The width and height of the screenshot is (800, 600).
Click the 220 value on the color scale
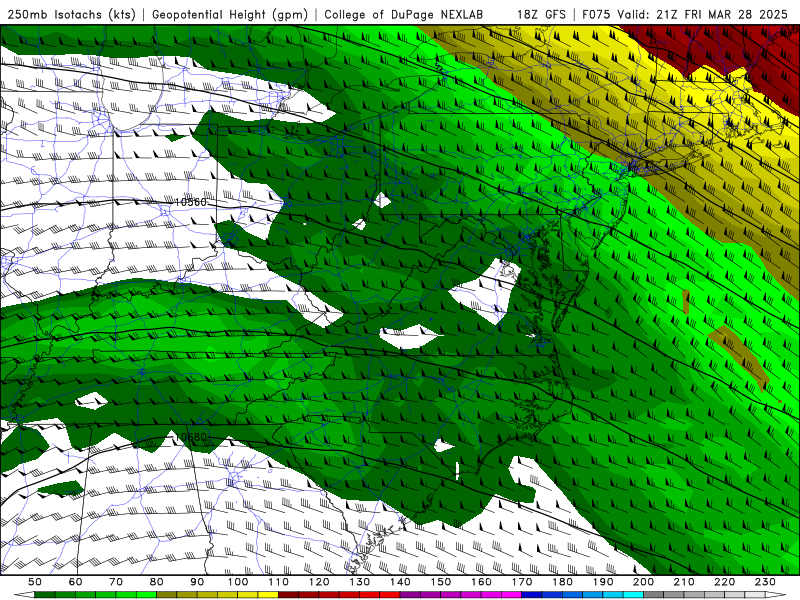pos(725,582)
